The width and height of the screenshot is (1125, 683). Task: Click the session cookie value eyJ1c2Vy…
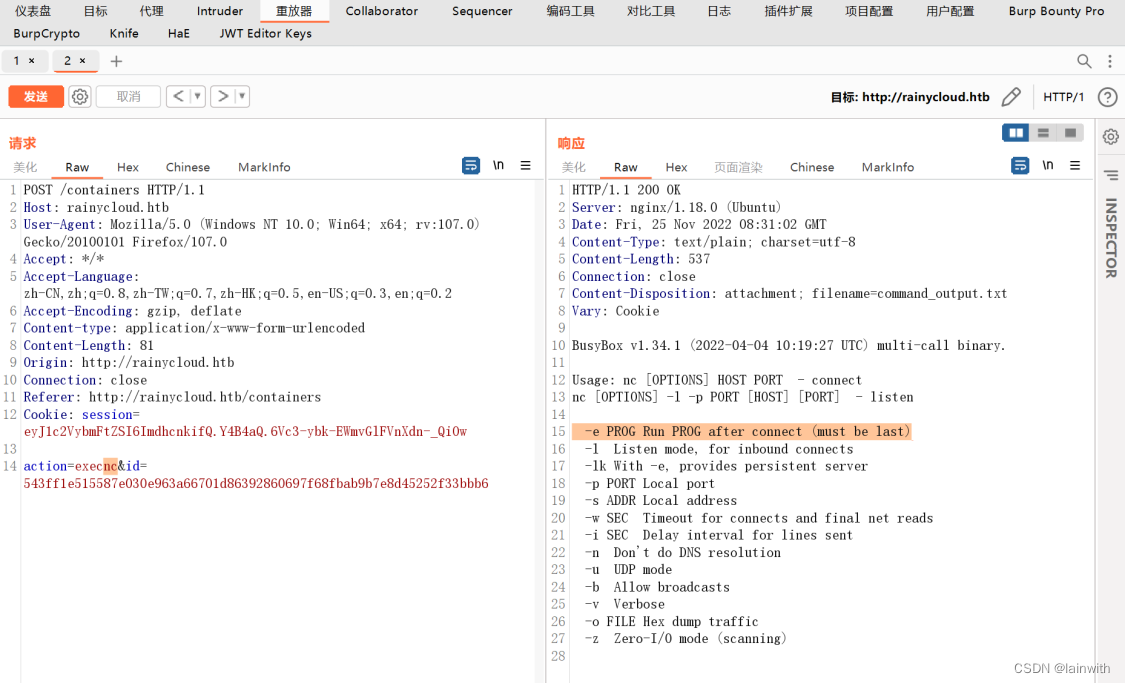[245, 431]
